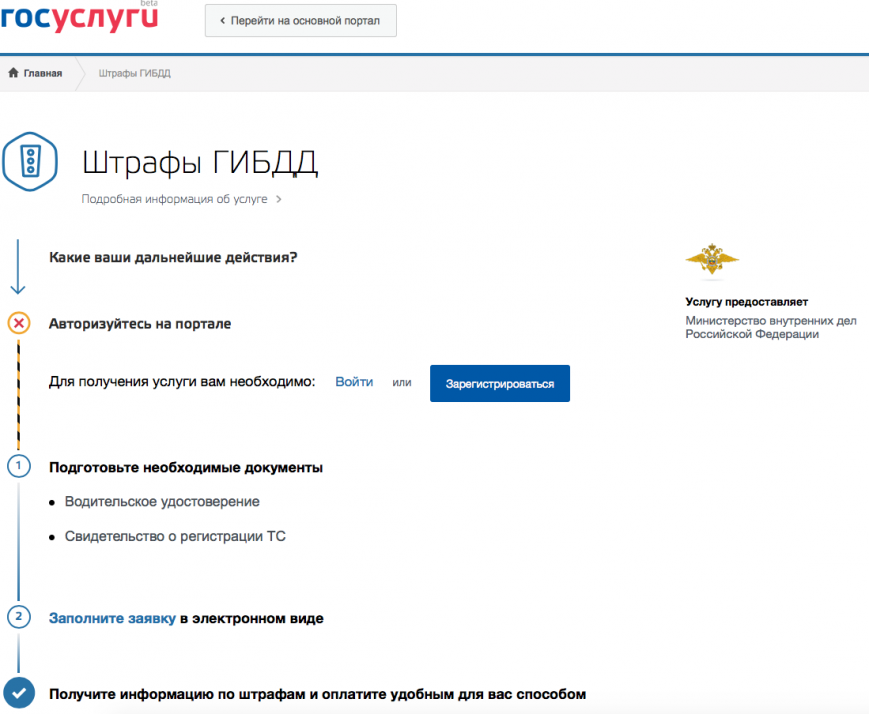Click 'Министерство внутренних дел Российской Федерации' text

click(771, 327)
